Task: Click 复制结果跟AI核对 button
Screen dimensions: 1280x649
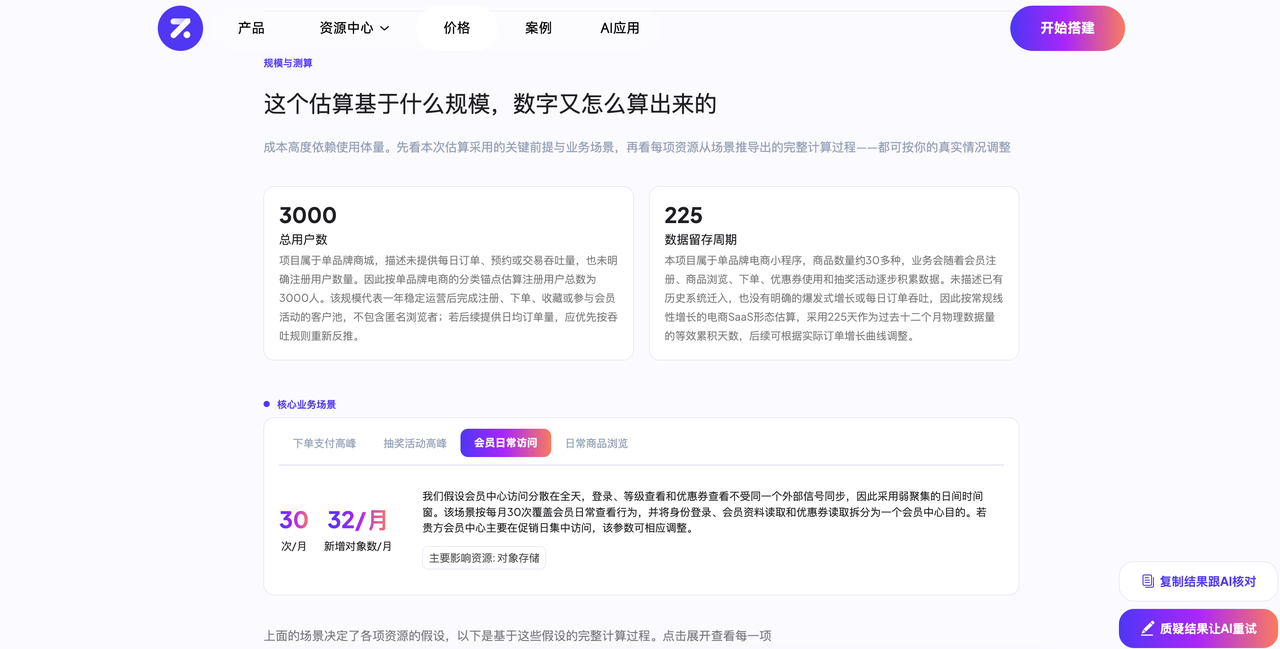Action: coord(1198,581)
